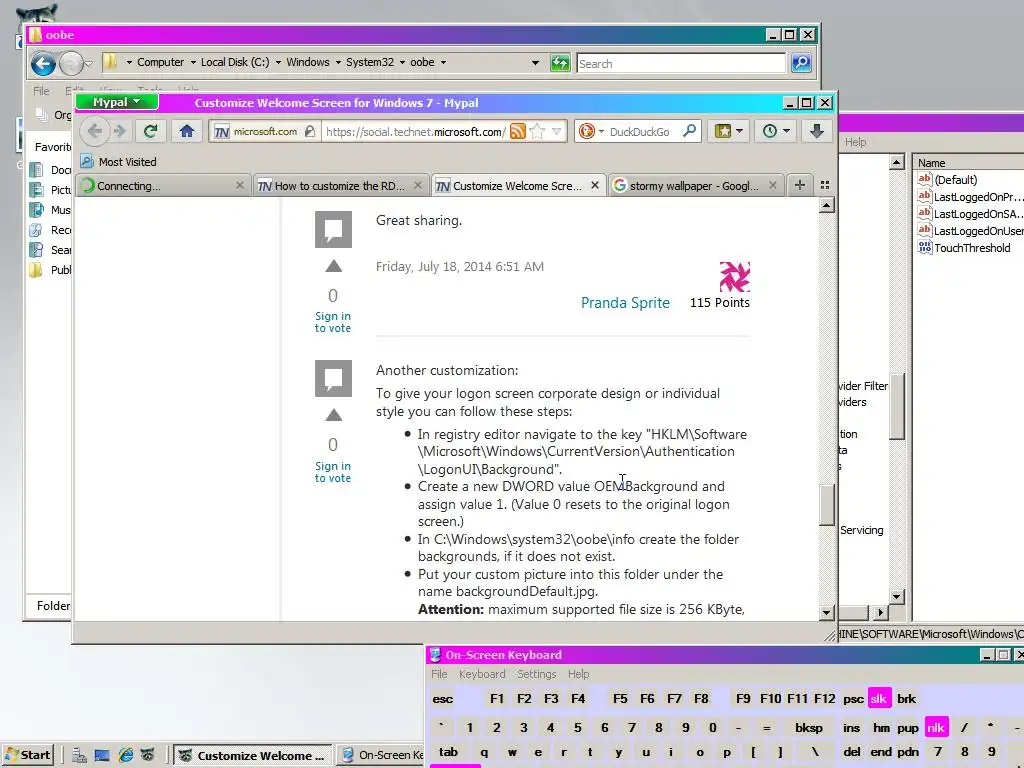This screenshot has height=768, width=1024.
Task: Click Explorer refresh green arrows button
Action: (x=560, y=63)
